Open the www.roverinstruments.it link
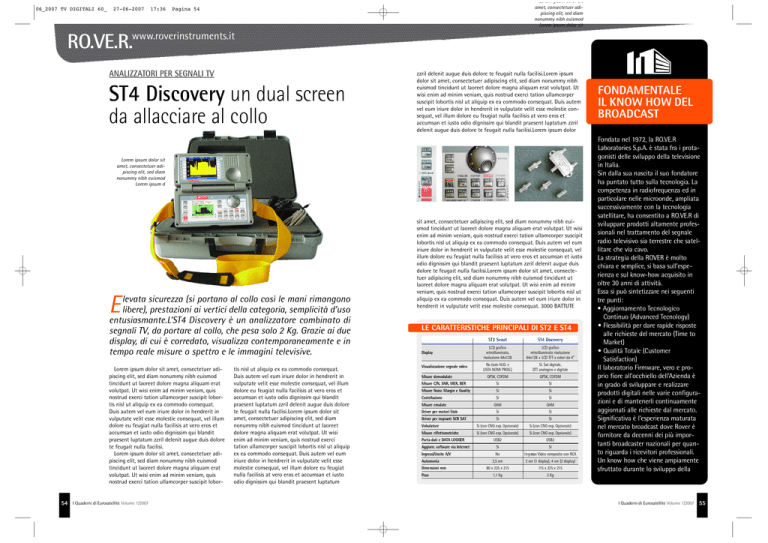The image size is (768, 543). [184, 36]
